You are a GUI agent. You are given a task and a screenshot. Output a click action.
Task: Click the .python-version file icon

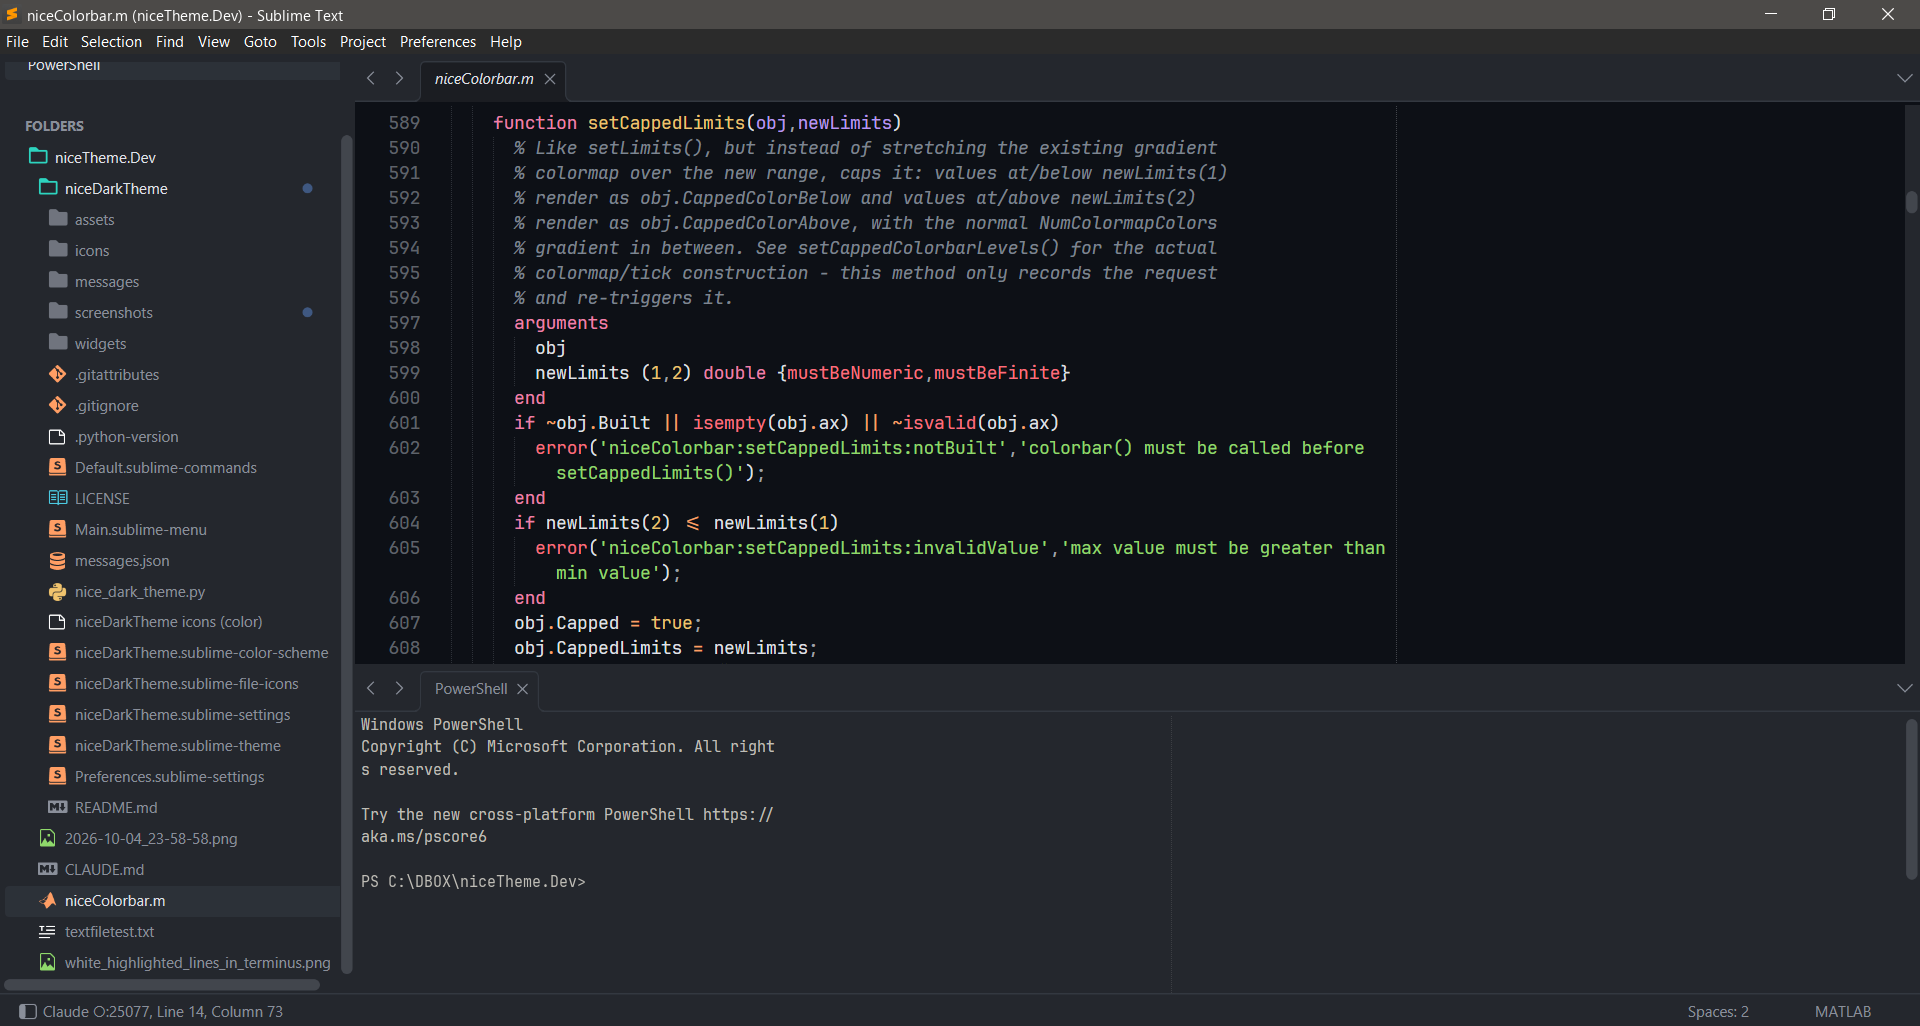click(x=58, y=436)
